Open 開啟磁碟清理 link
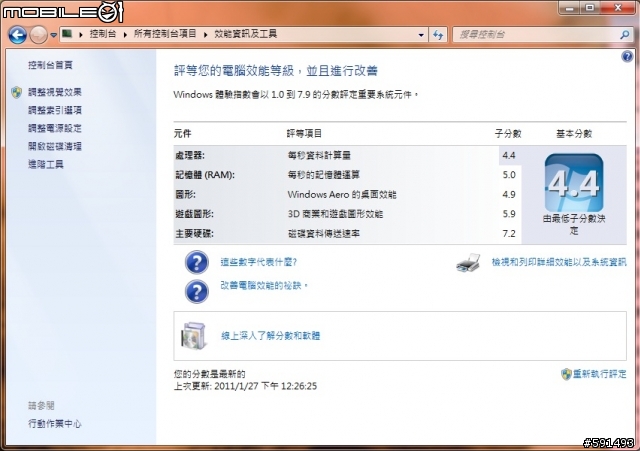 [x=55, y=146]
